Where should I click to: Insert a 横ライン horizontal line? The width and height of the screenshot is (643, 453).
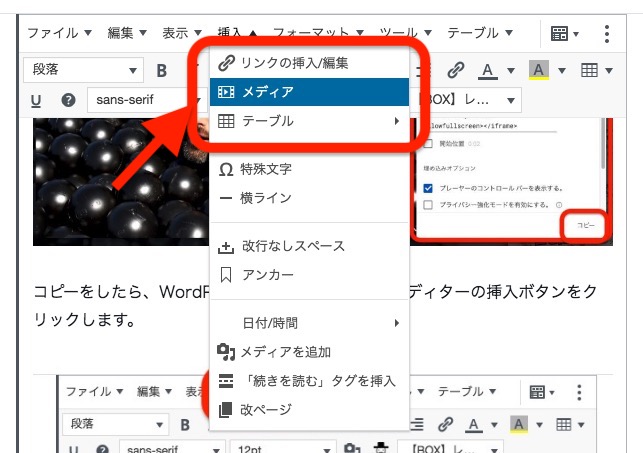[x=266, y=198]
